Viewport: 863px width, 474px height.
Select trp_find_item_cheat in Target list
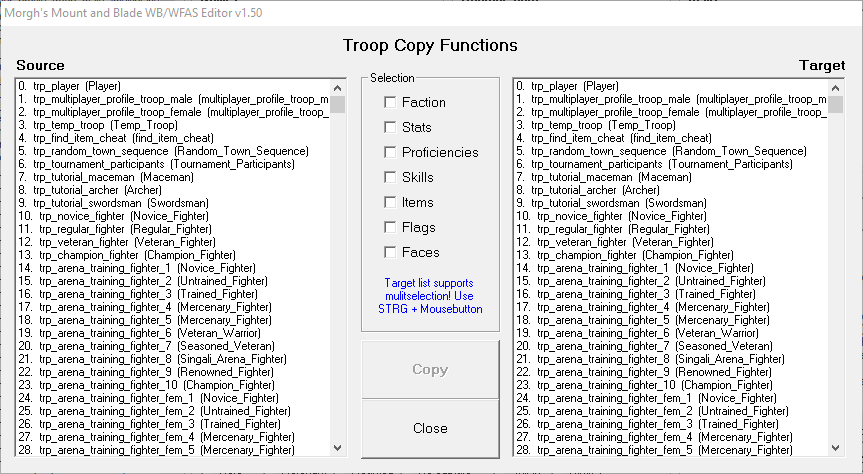pyautogui.click(x=671, y=138)
